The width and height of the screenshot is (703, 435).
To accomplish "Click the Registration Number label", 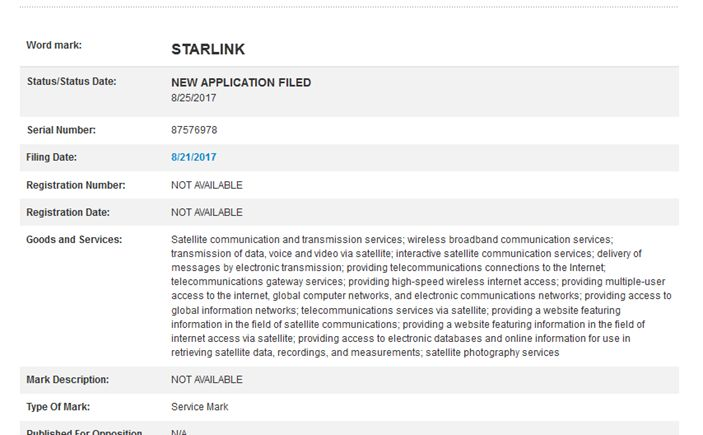I will 75,185.
